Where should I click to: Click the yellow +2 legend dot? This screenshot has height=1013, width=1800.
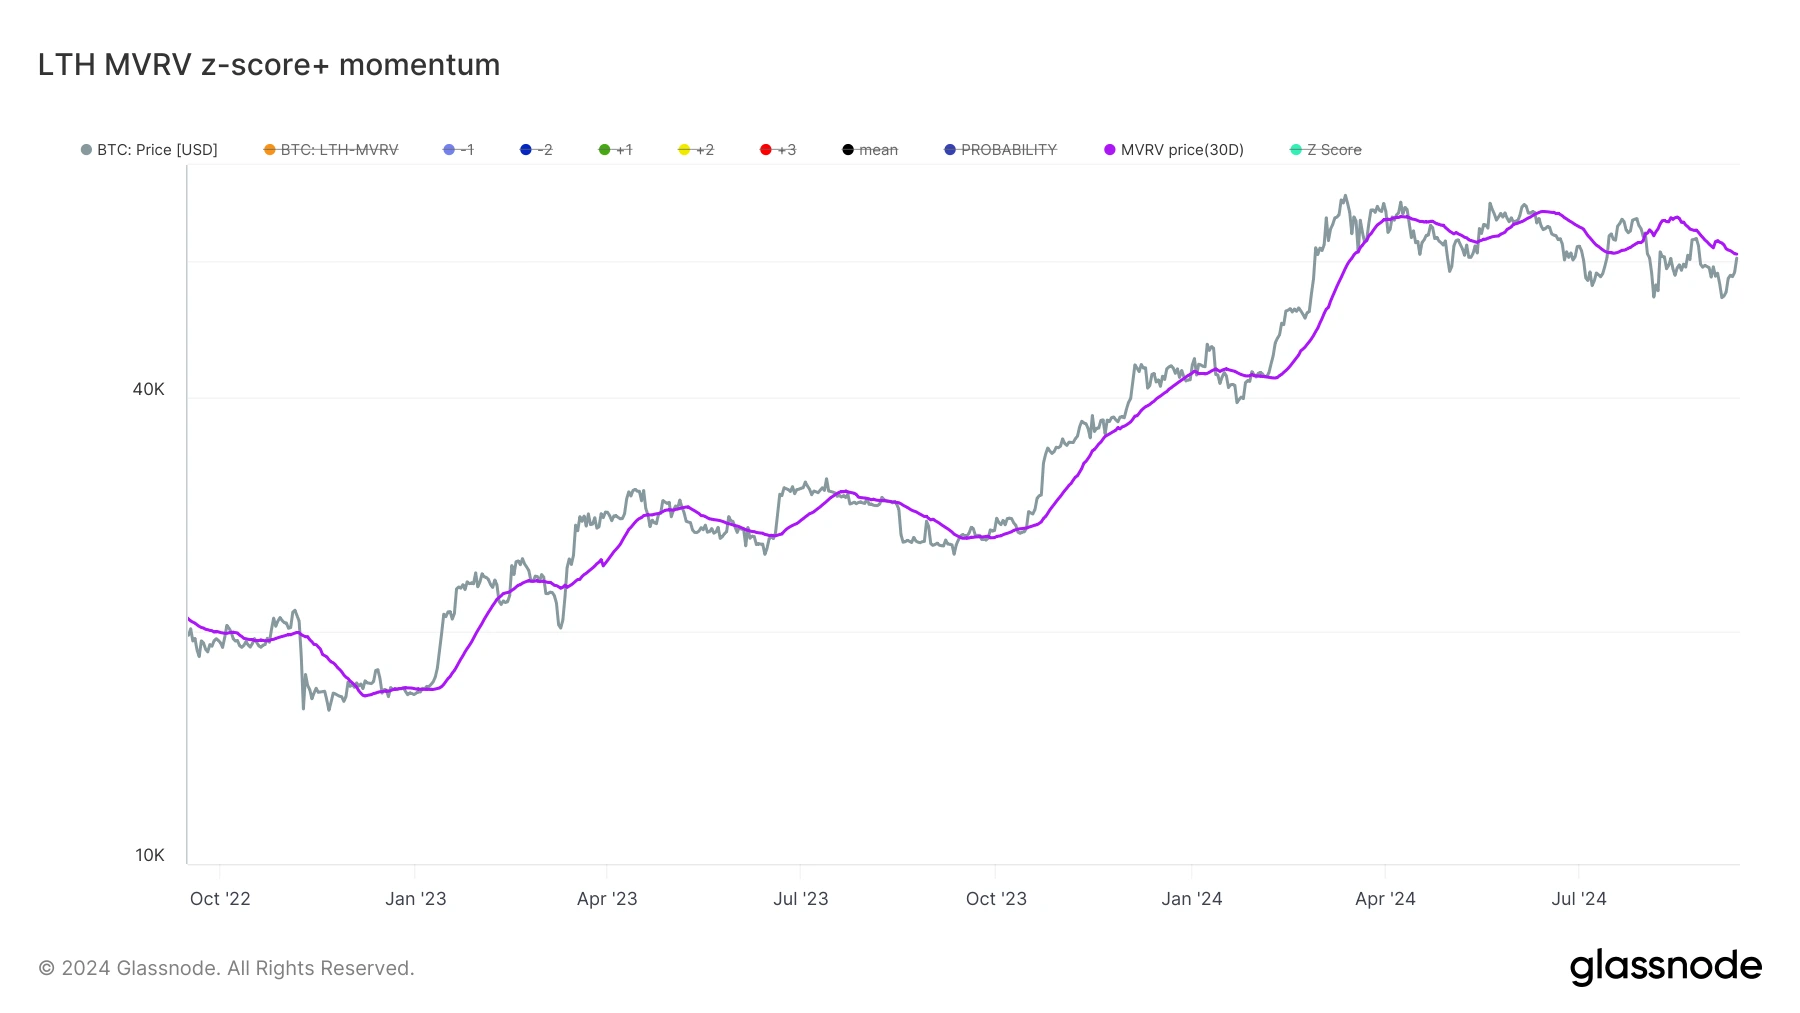pos(684,150)
